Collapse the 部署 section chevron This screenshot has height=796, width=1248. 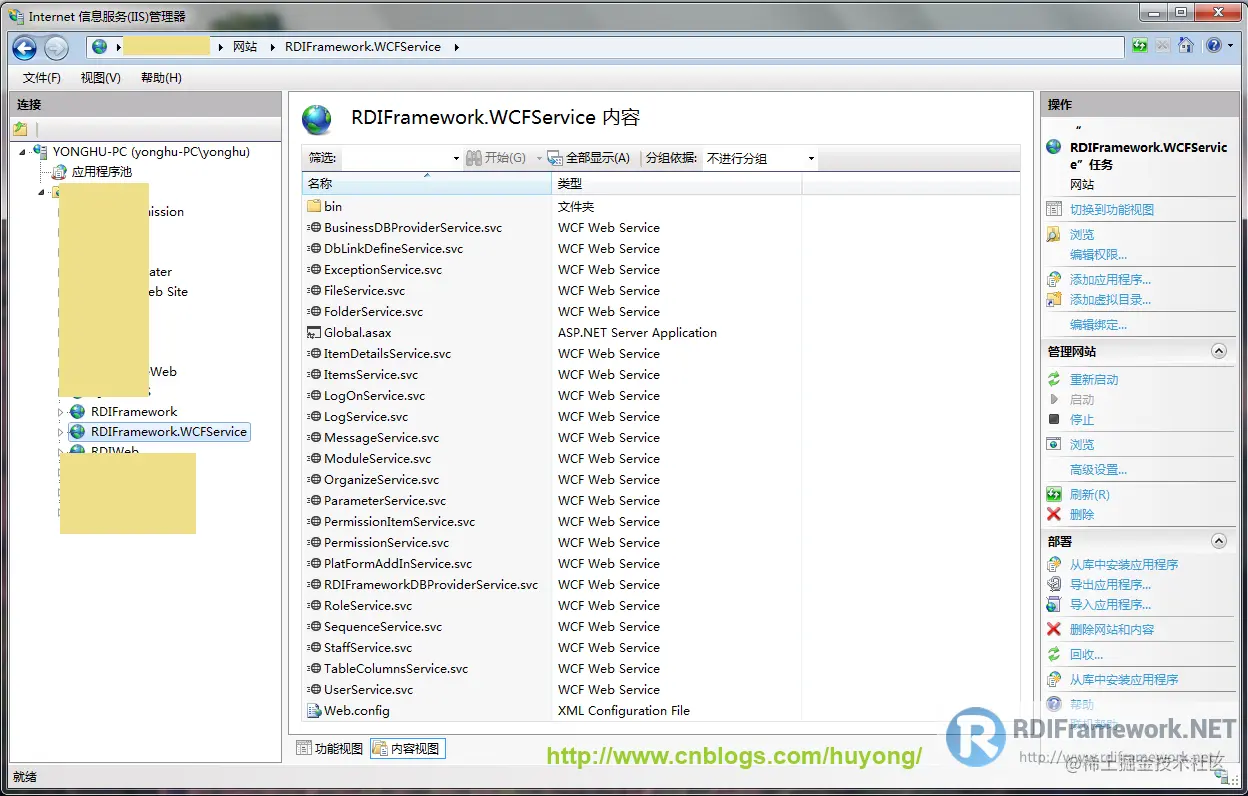click(1218, 541)
